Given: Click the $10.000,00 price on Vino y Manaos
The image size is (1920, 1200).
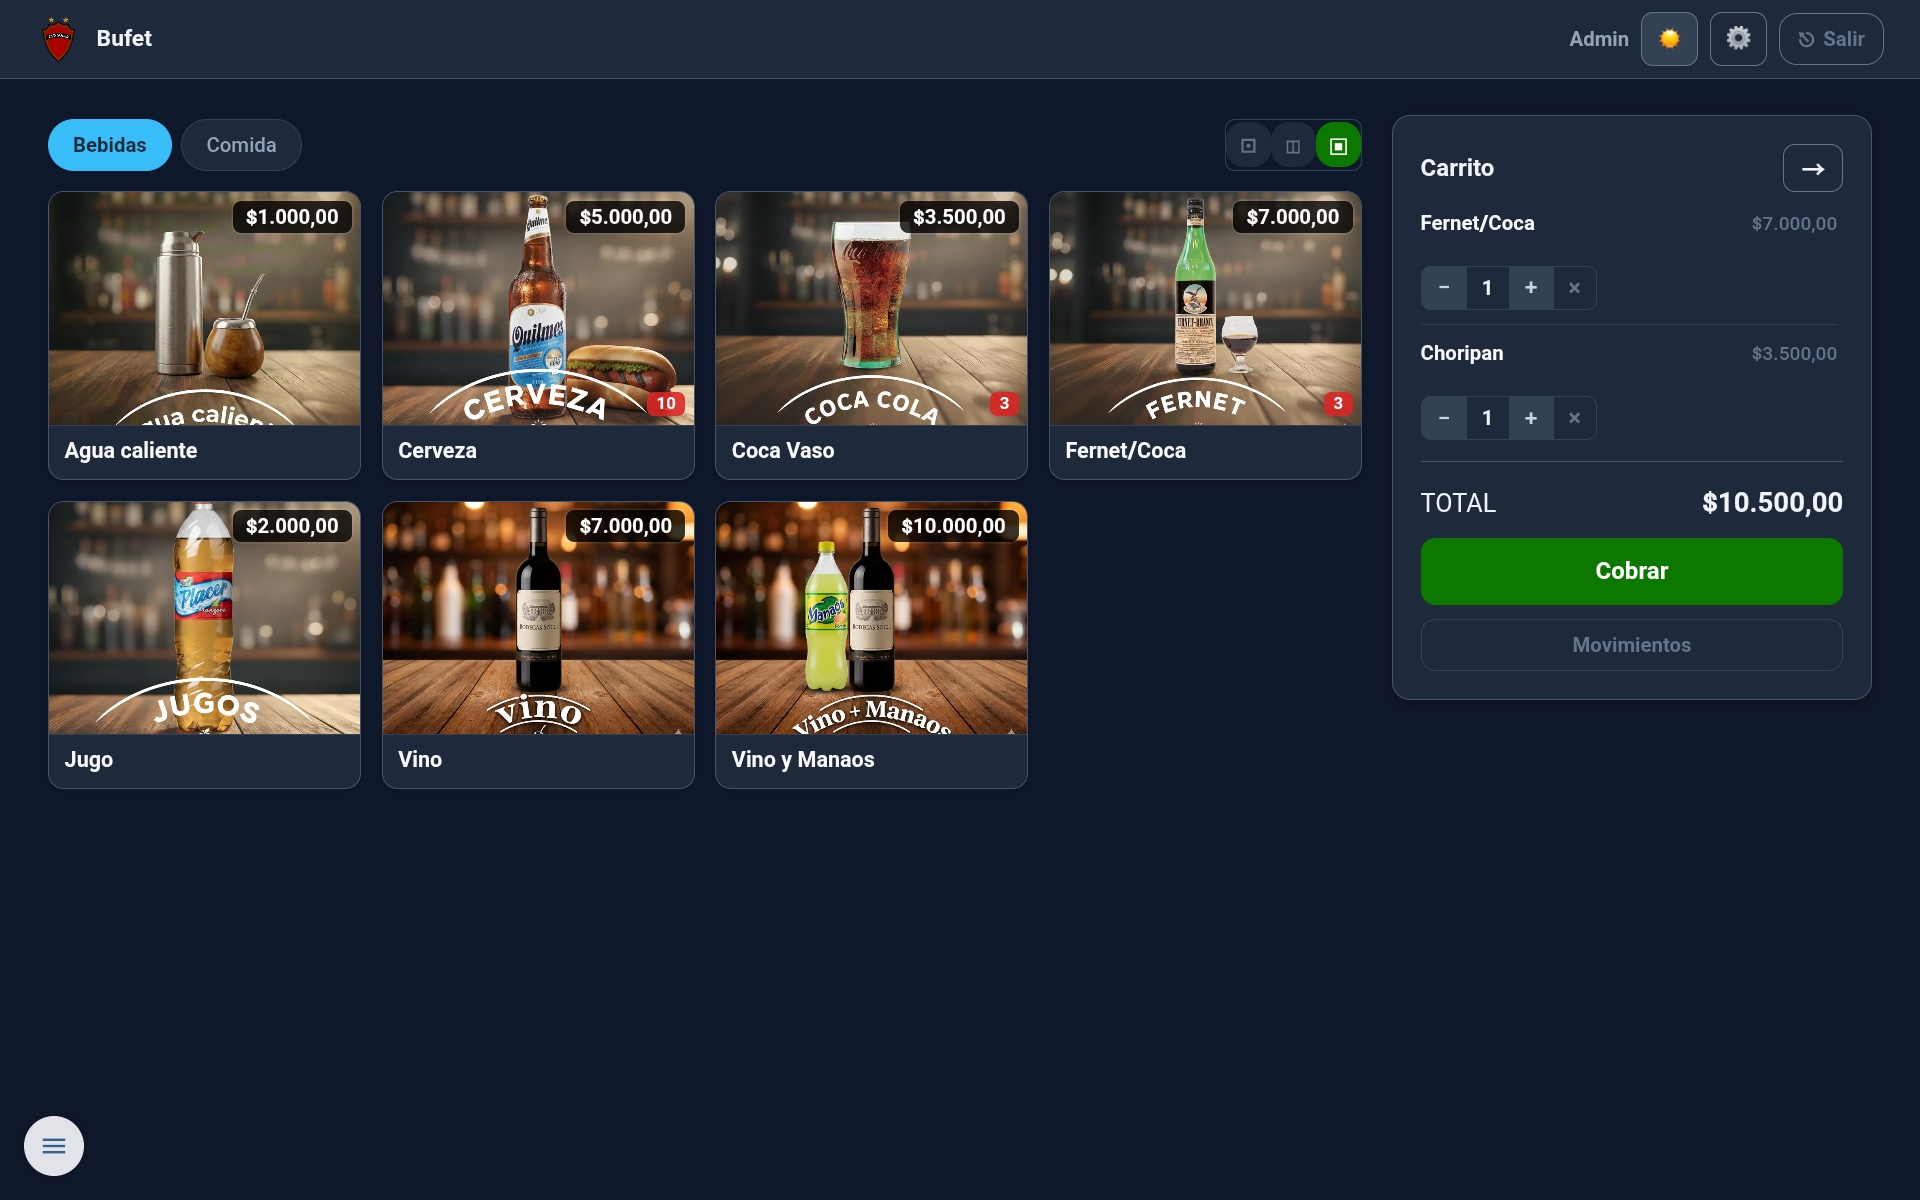Looking at the screenshot, I should point(953,526).
